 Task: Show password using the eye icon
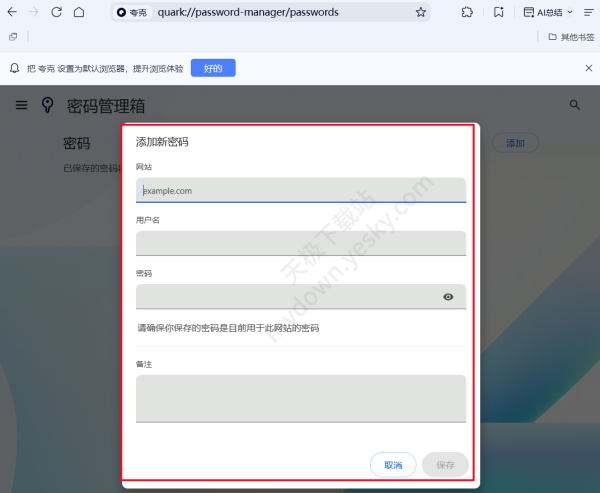(x=448, y=297)
